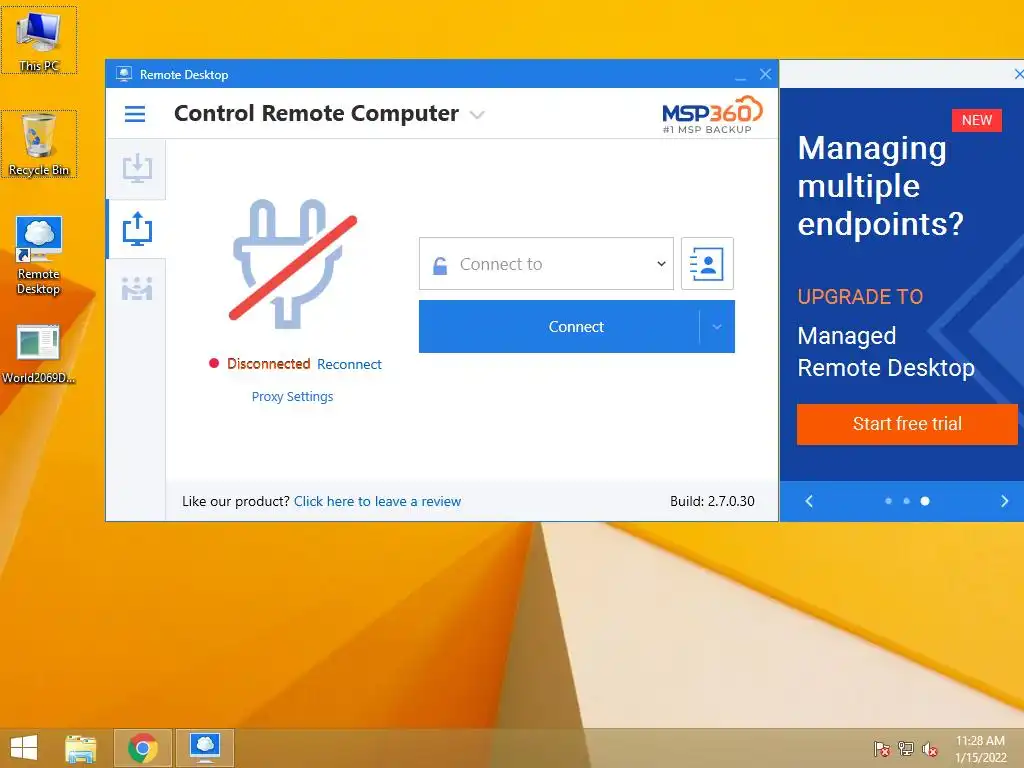This screenshot has height=768, width=1024.
Task: Select the outgoing control sidebar icon
Action: (x=136, y=229)
